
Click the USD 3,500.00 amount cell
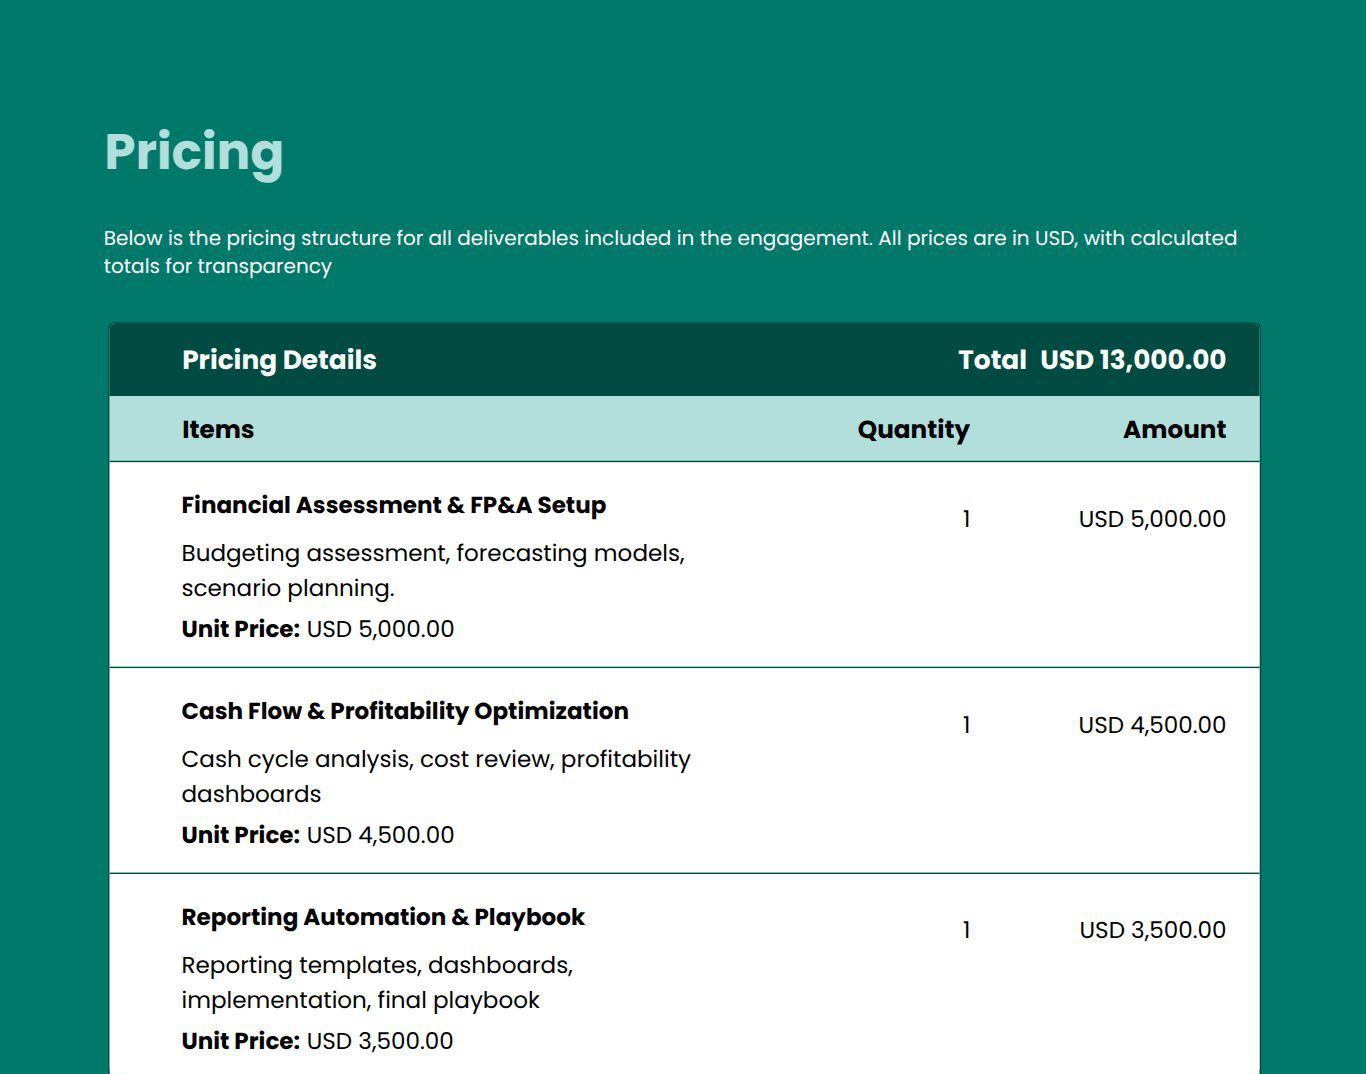[1150, 930]
